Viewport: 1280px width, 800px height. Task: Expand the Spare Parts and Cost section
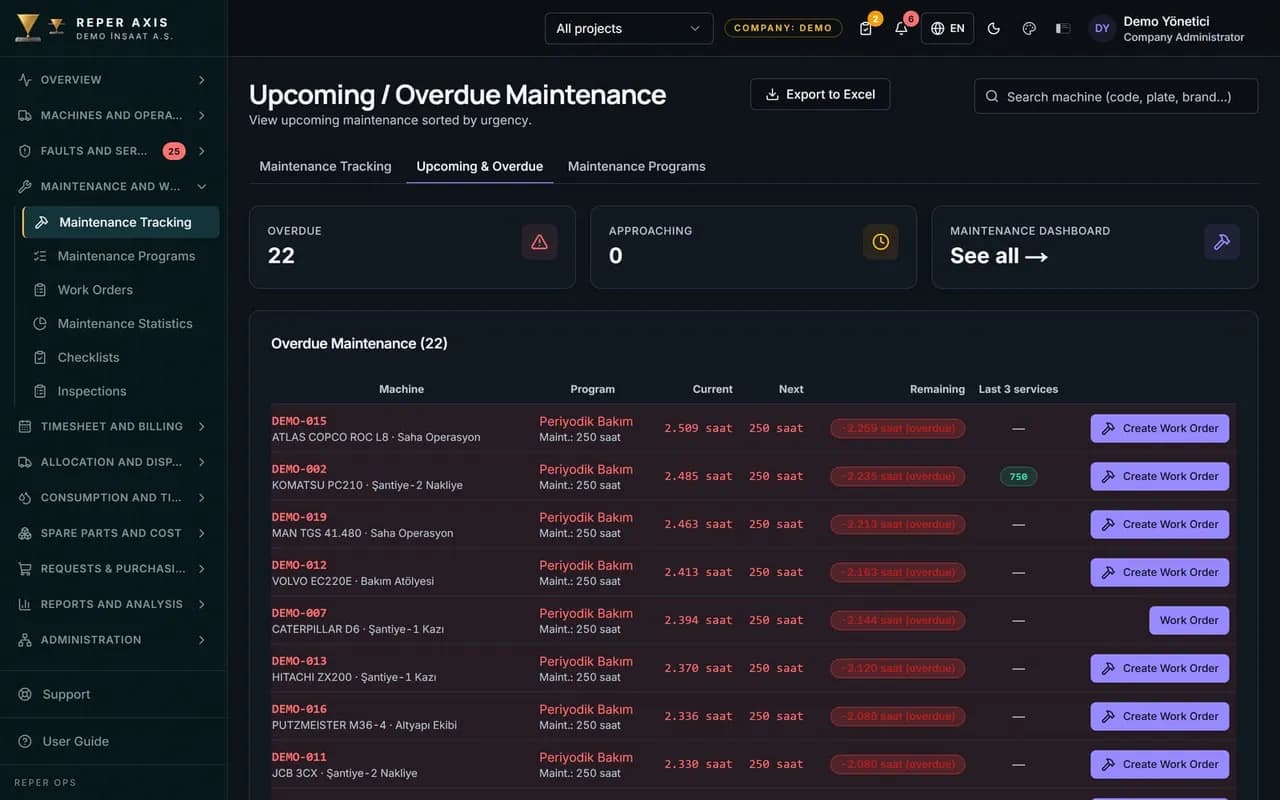pos(113,533)
